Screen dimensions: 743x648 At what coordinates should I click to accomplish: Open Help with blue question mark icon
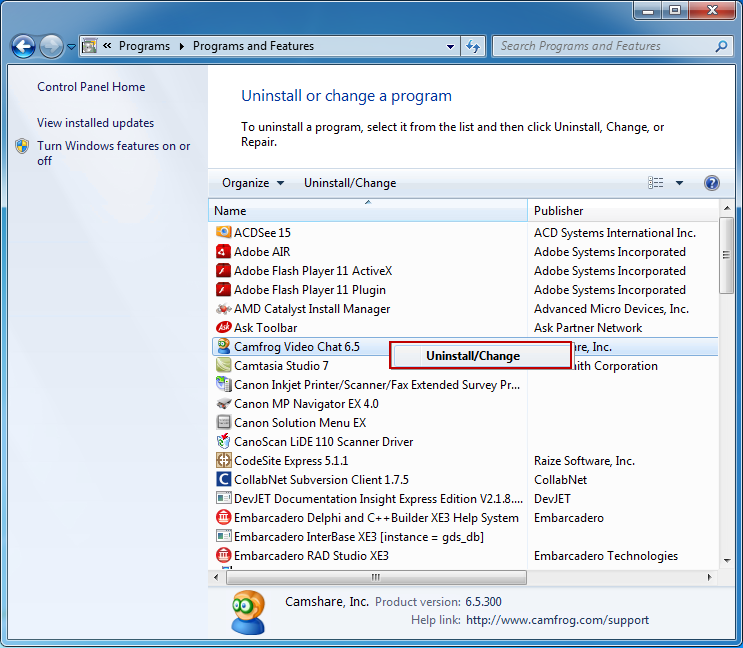click(711, 183)
